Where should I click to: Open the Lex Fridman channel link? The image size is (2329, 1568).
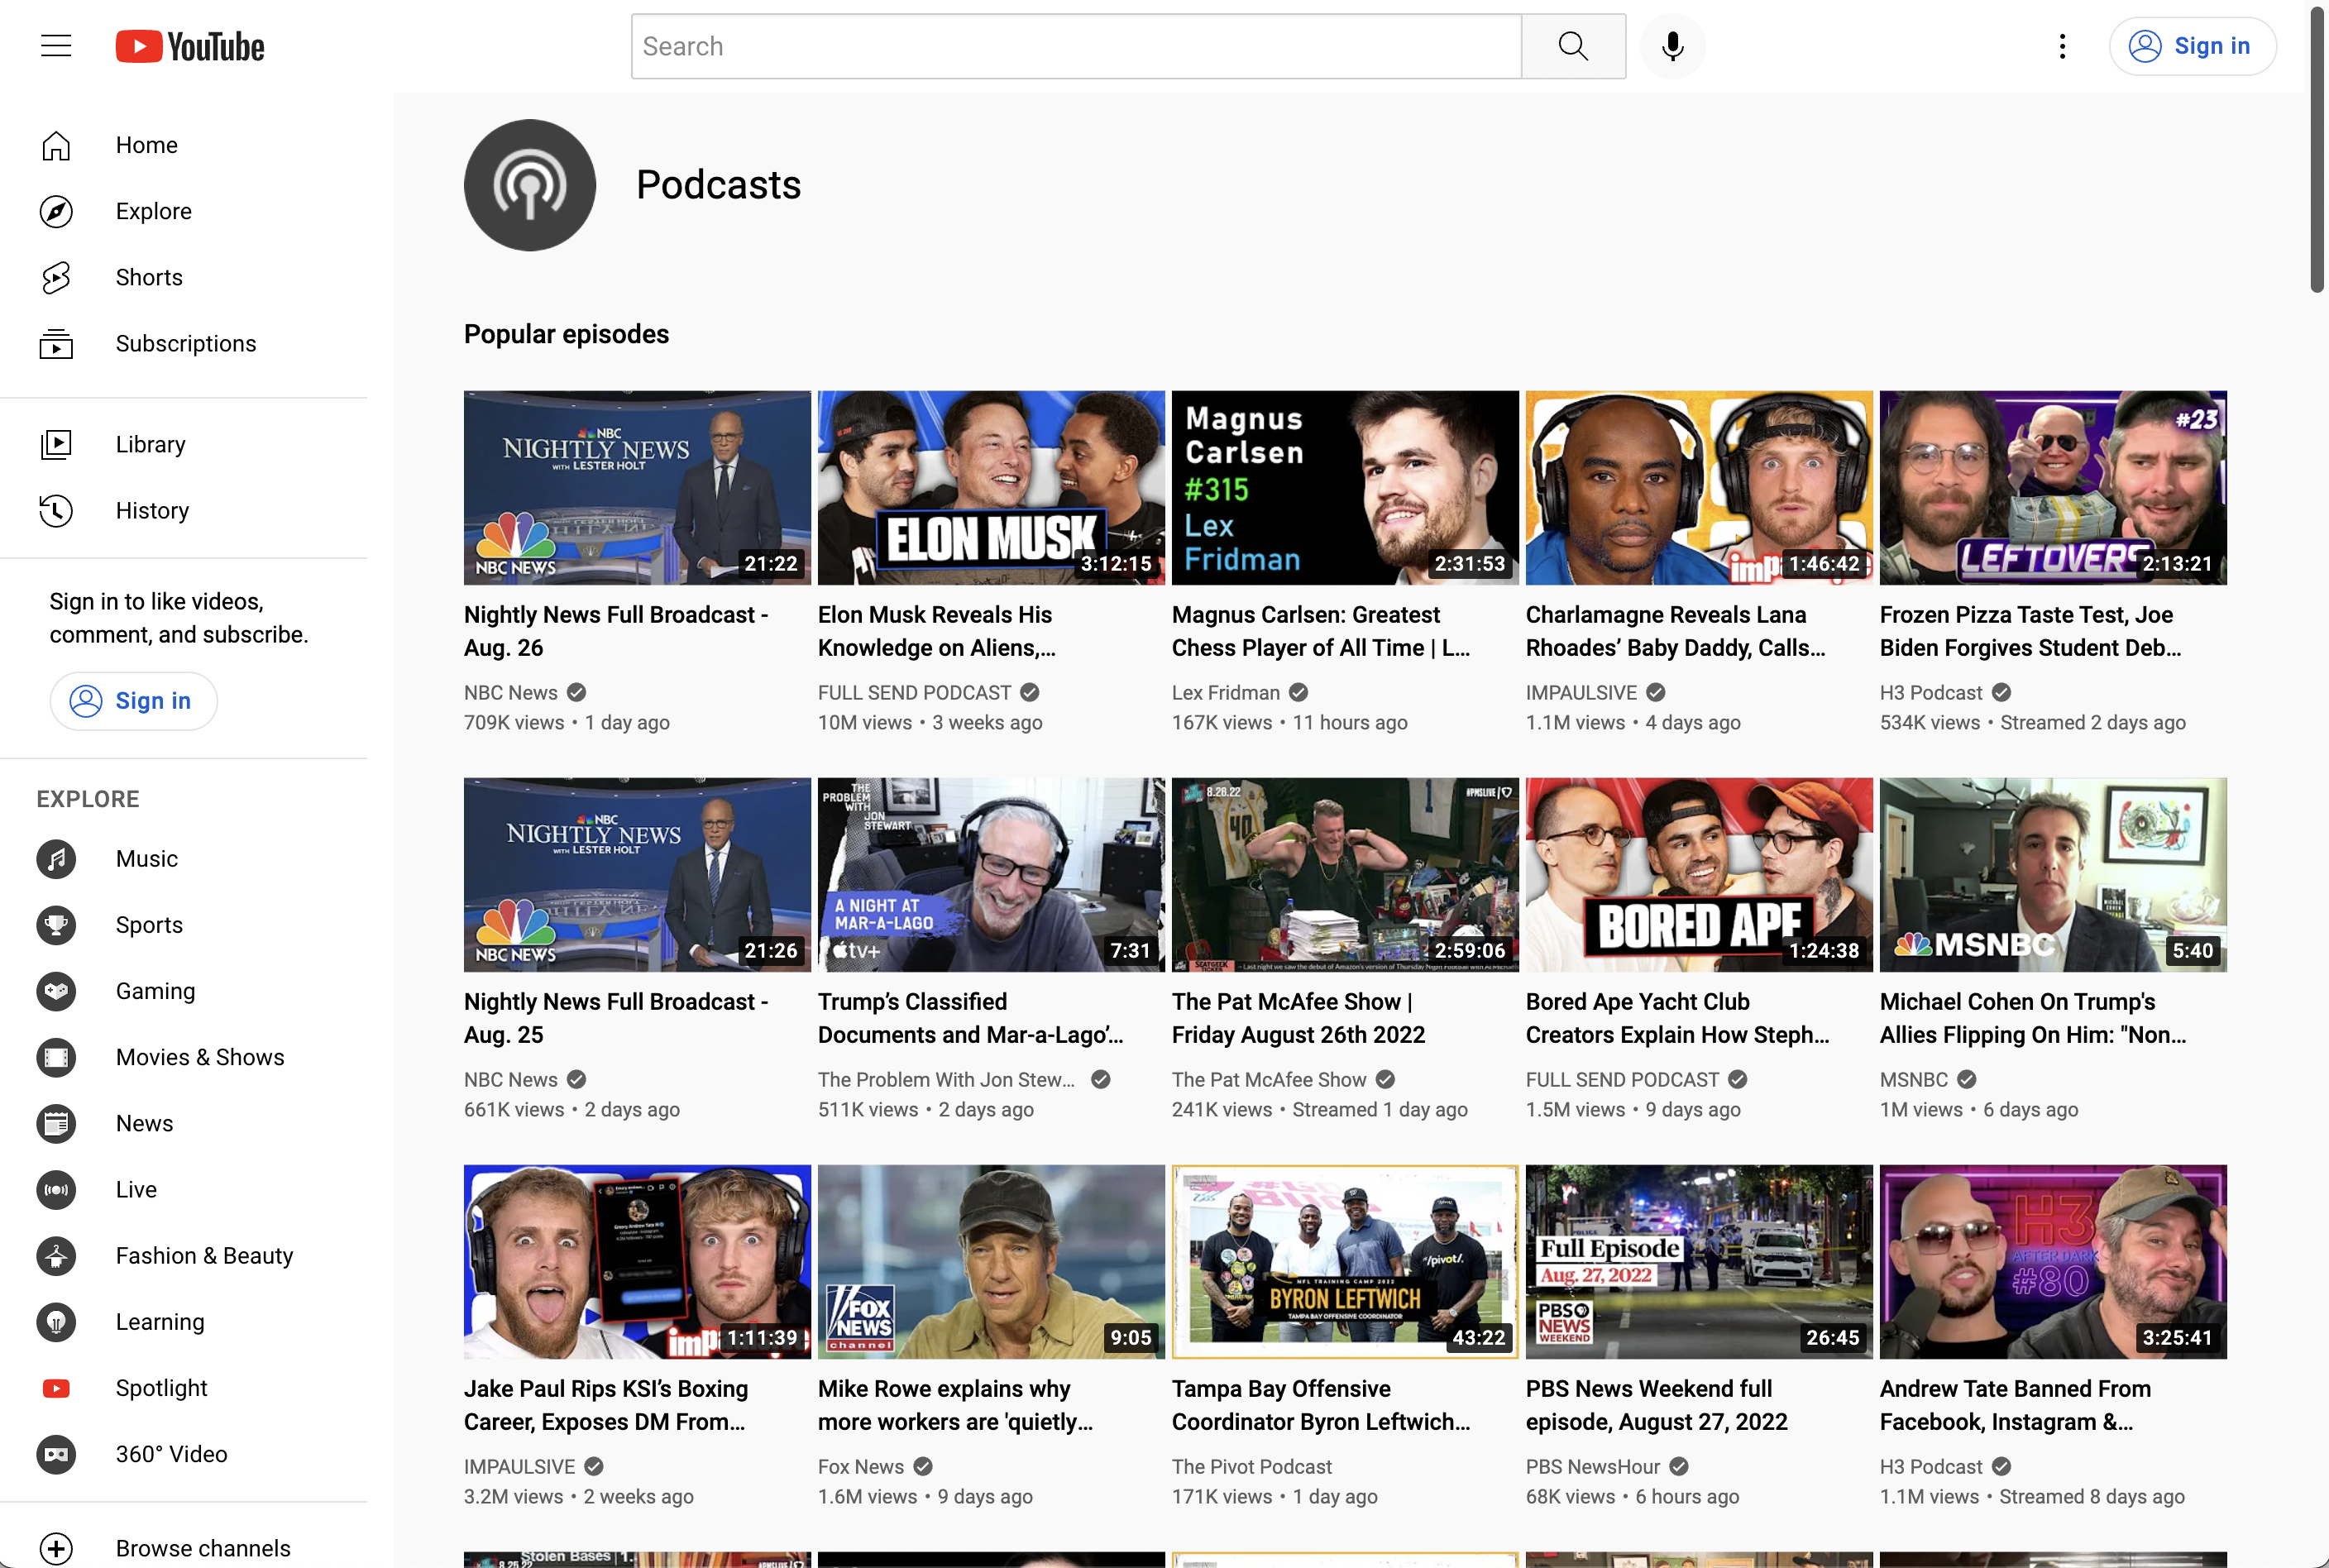click(1225, 692)
